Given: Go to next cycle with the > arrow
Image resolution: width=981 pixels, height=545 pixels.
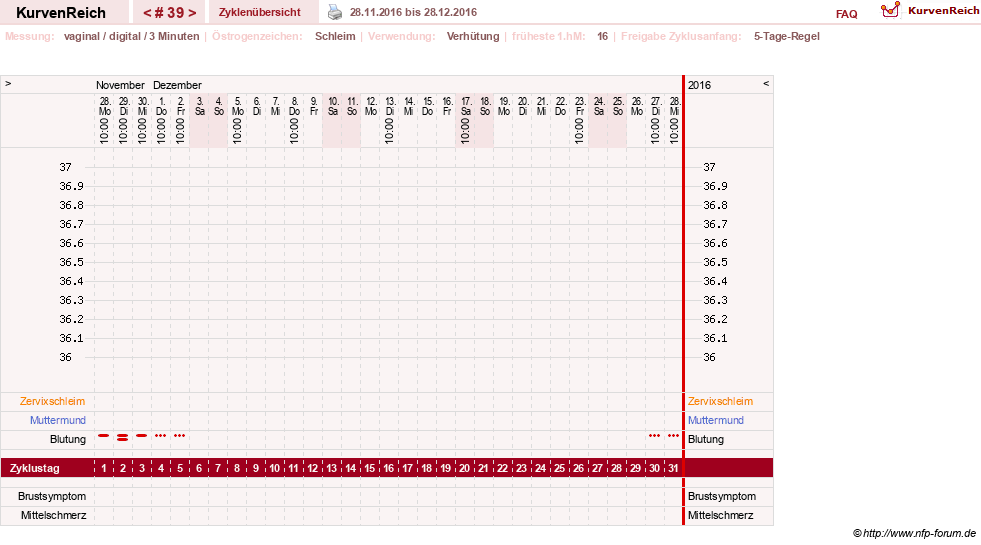Looking at the screenshot, I should 192,13.
